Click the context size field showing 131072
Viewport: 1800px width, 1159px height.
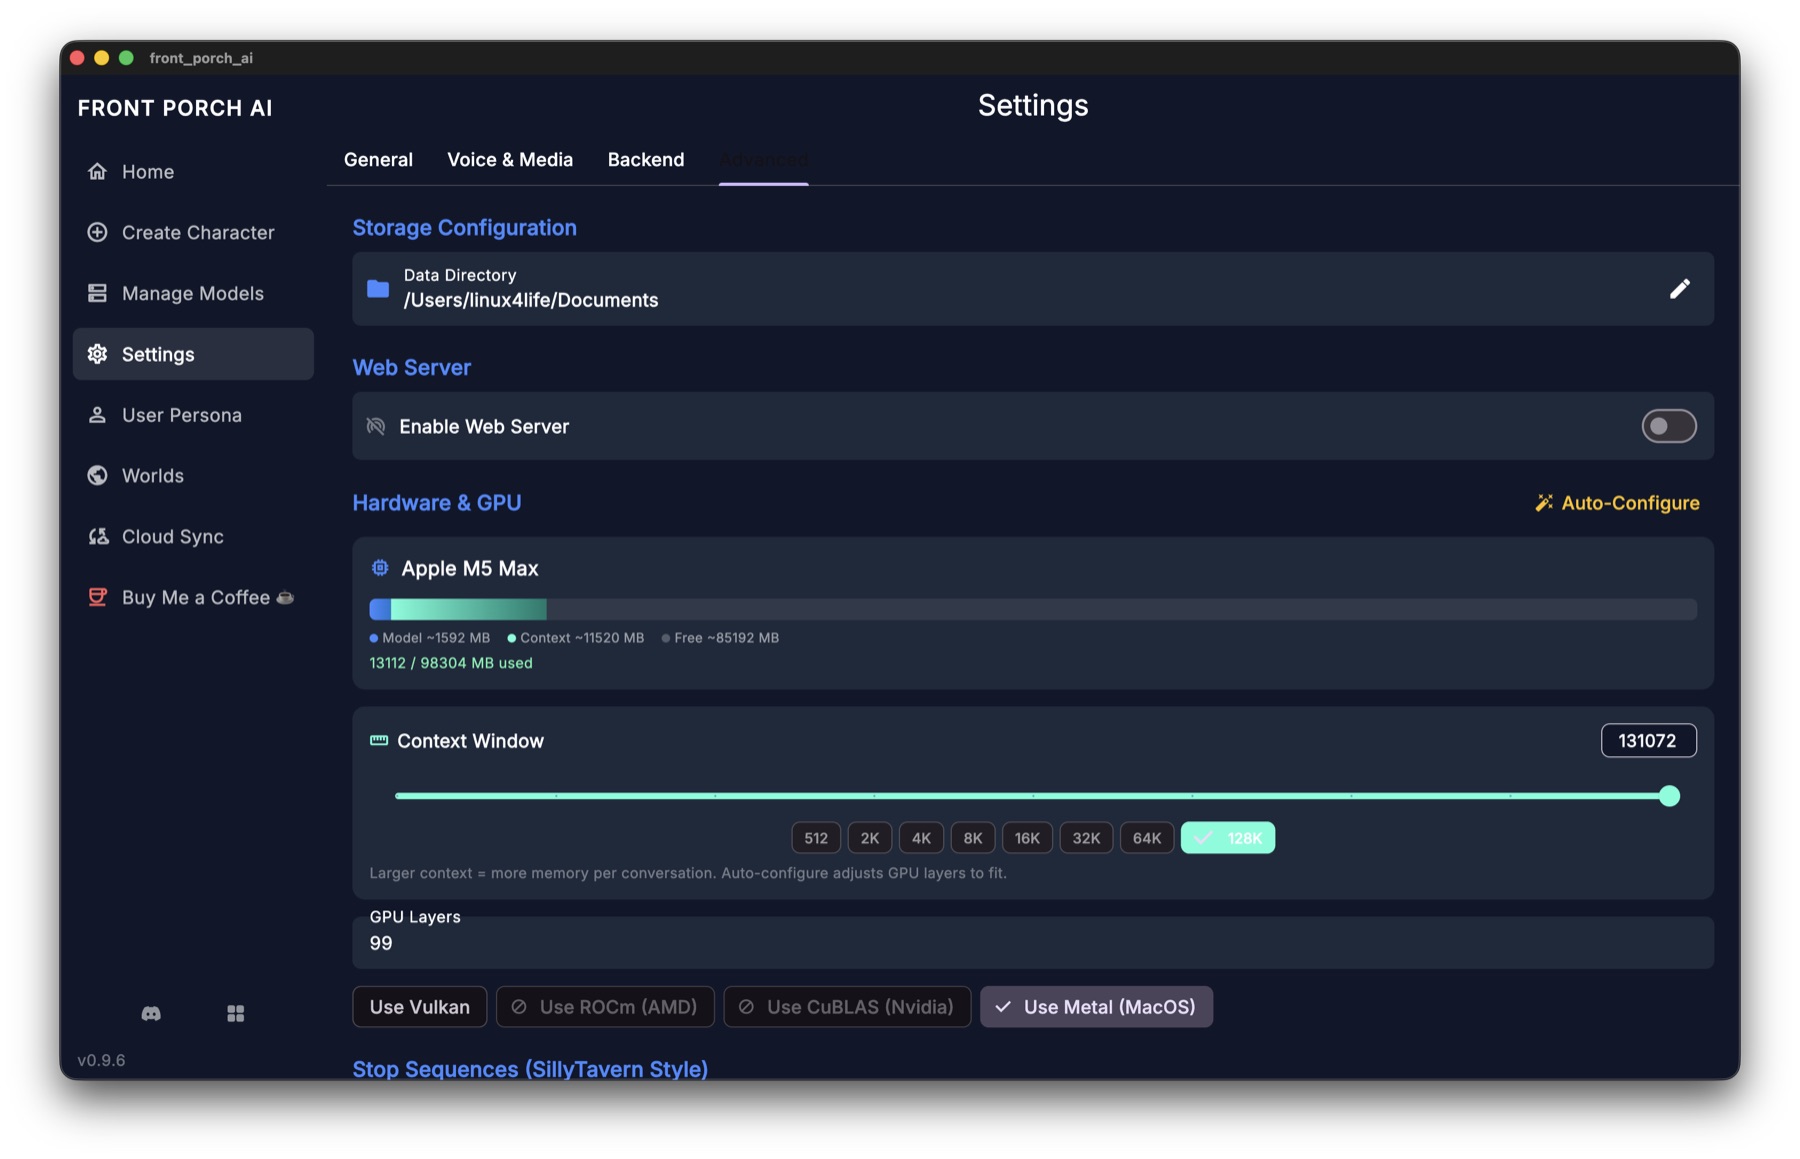(x=1648, y=741)
